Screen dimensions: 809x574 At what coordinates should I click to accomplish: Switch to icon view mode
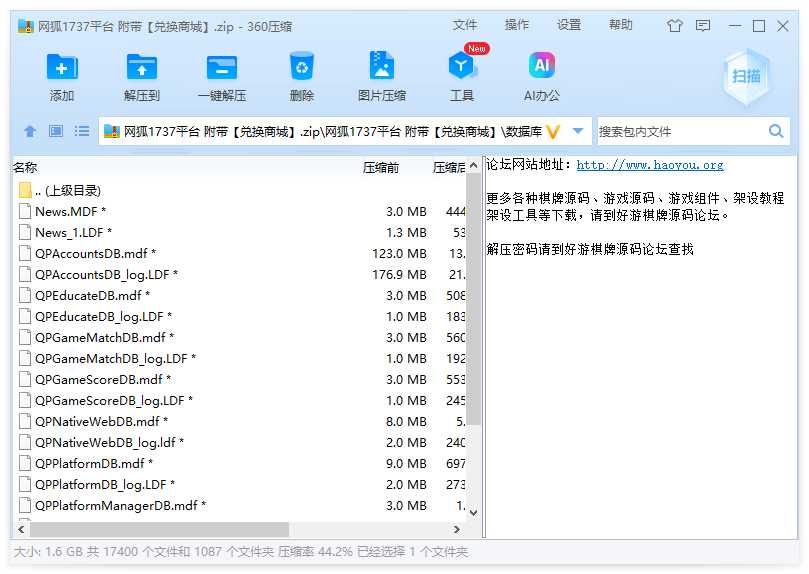[56, 131]
